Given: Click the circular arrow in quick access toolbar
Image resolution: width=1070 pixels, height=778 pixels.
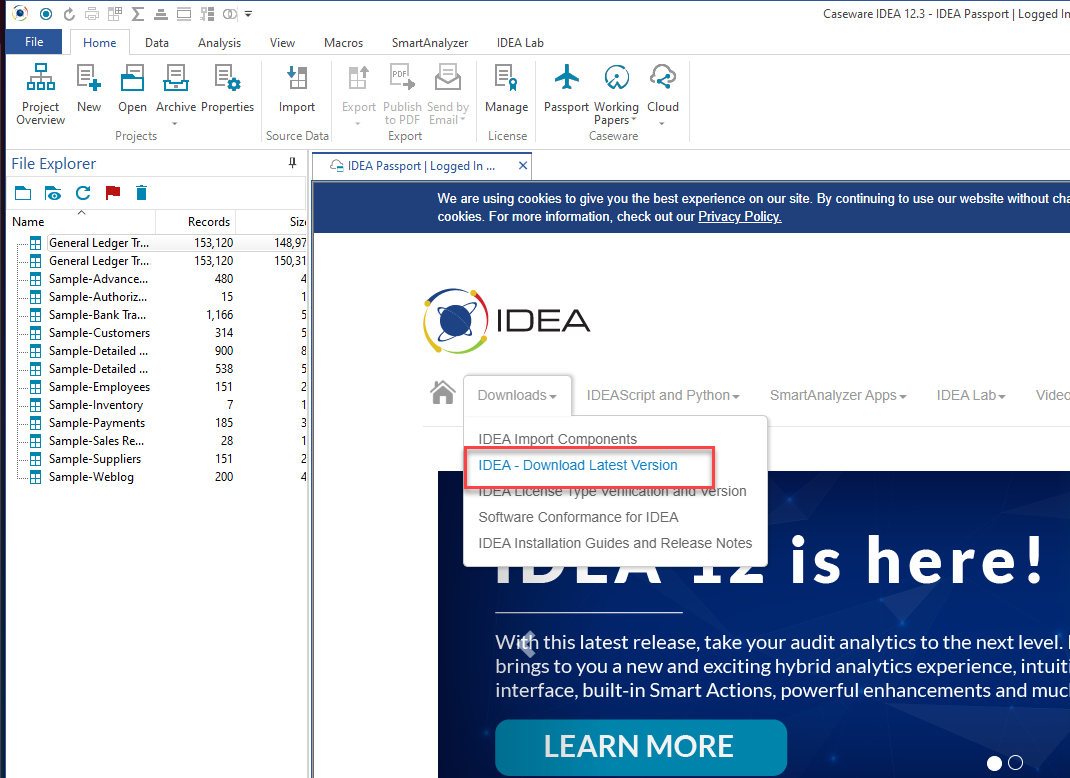Looking at the screenshot, I should [x=69, y=14].
